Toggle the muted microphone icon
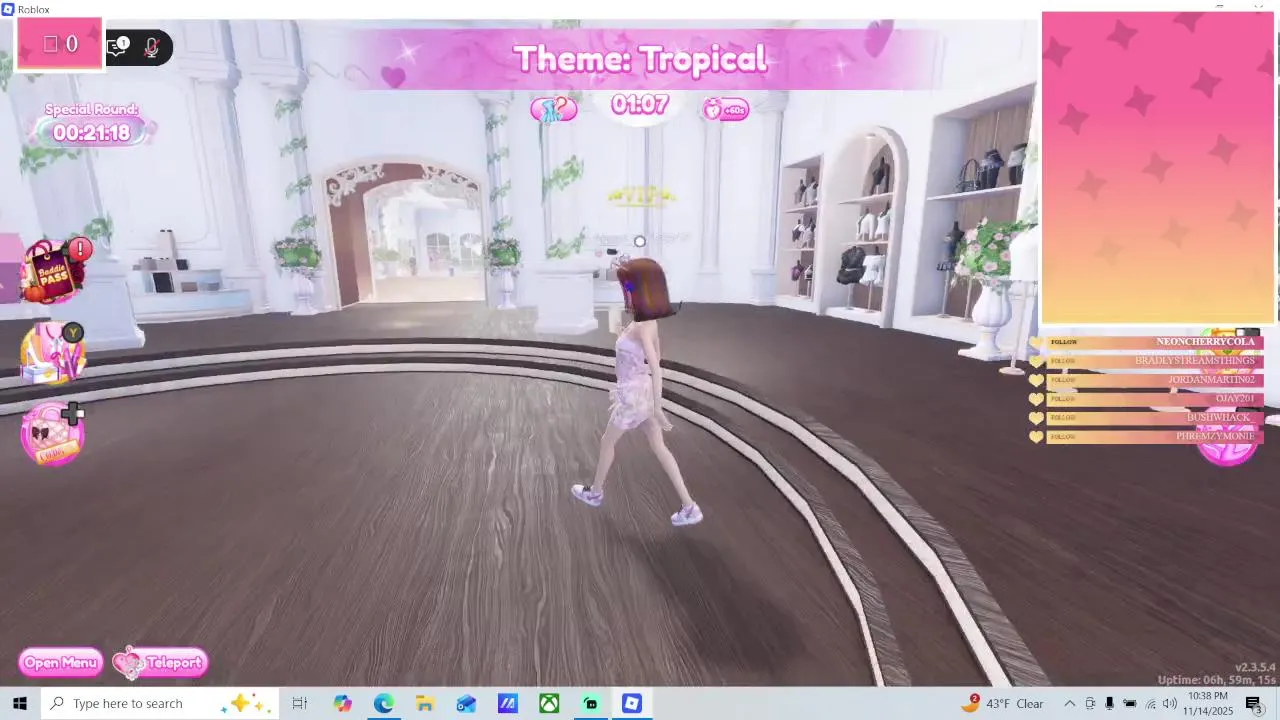The width and height of the screenshot is (1280, 720). pos(152,46)
